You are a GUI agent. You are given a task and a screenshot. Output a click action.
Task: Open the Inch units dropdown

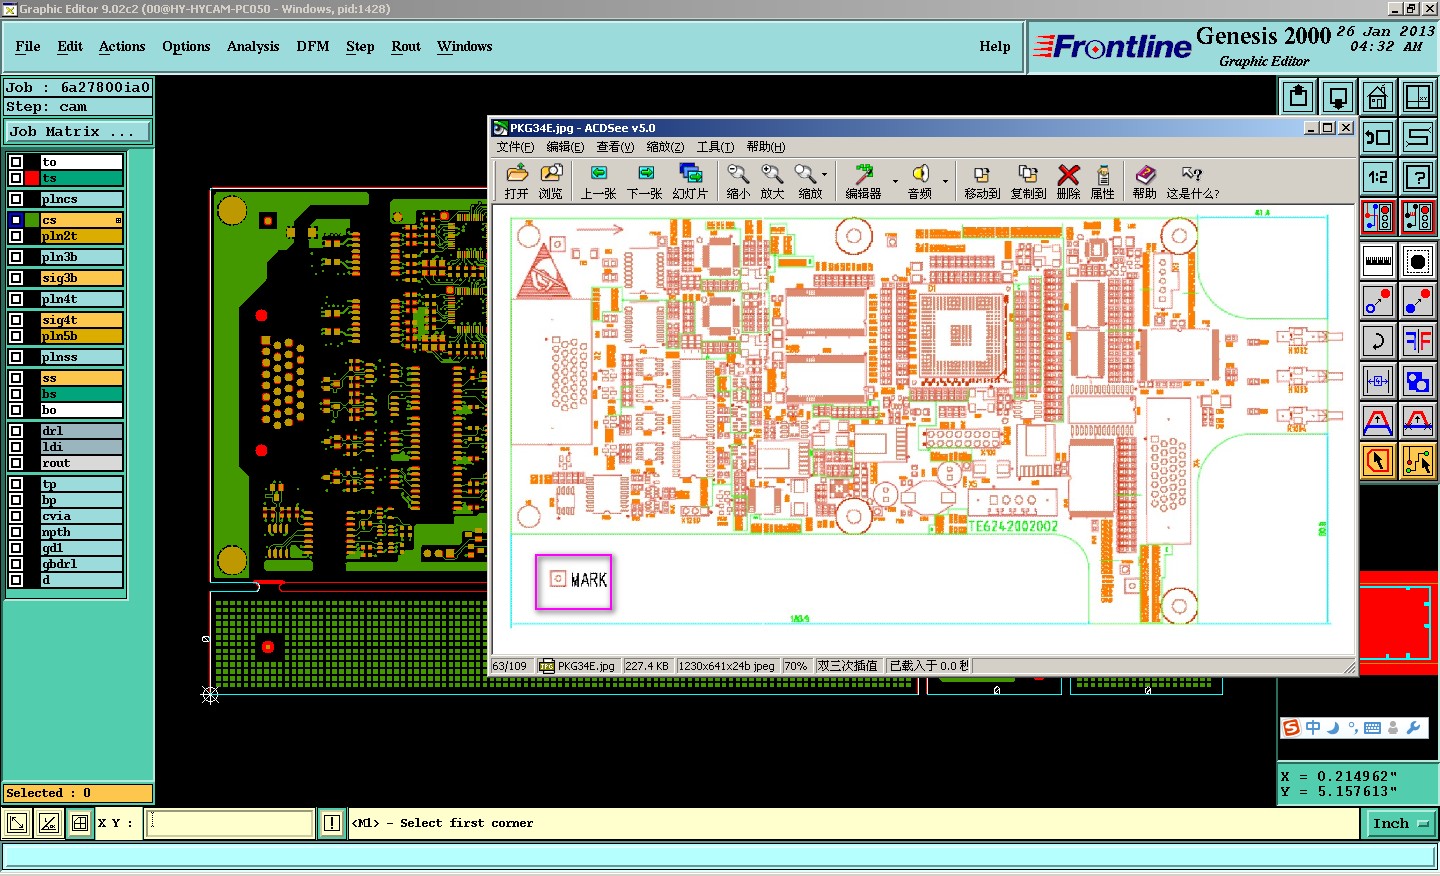tap(1398, 823)
